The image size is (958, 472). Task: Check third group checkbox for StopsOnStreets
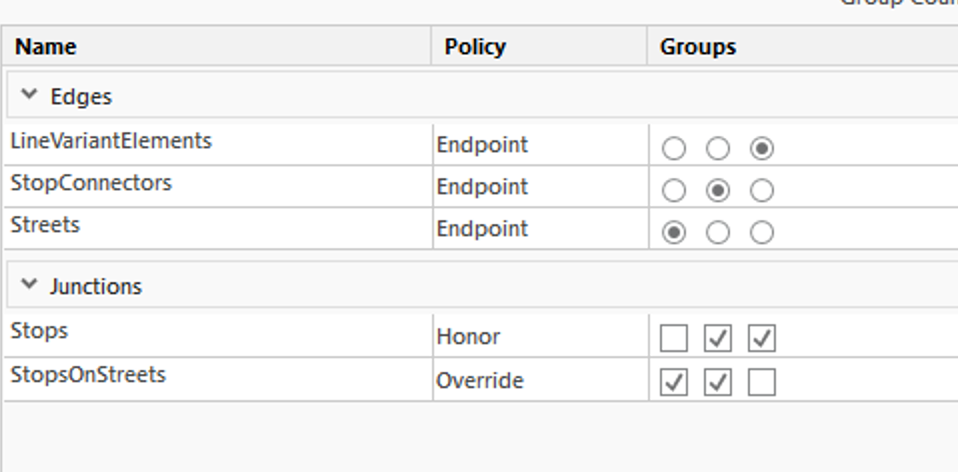tap(762, 383)
